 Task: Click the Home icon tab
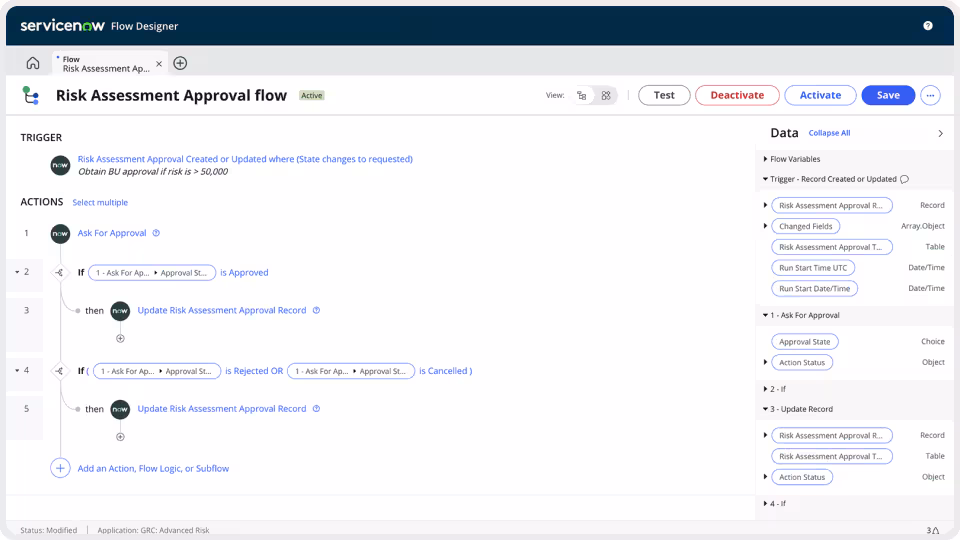pos(33,63)
